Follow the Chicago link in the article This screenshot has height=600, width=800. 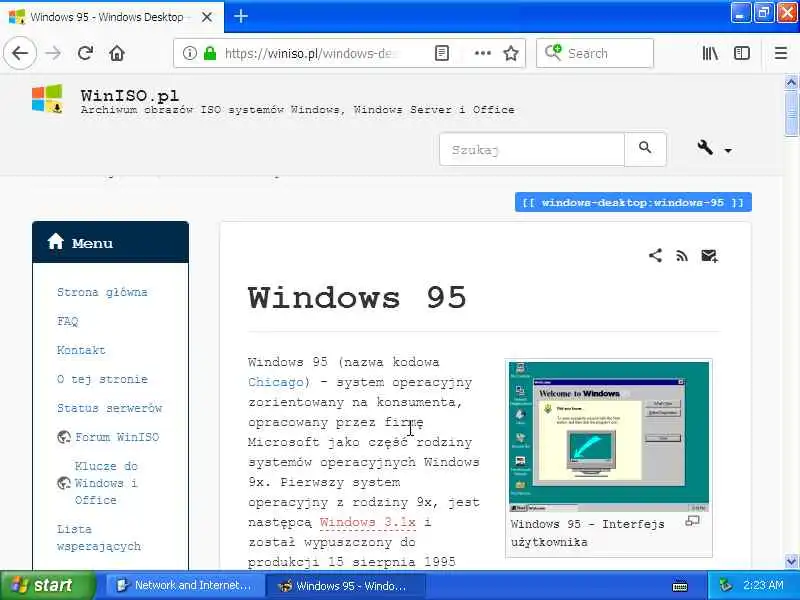tap(276, 382)
